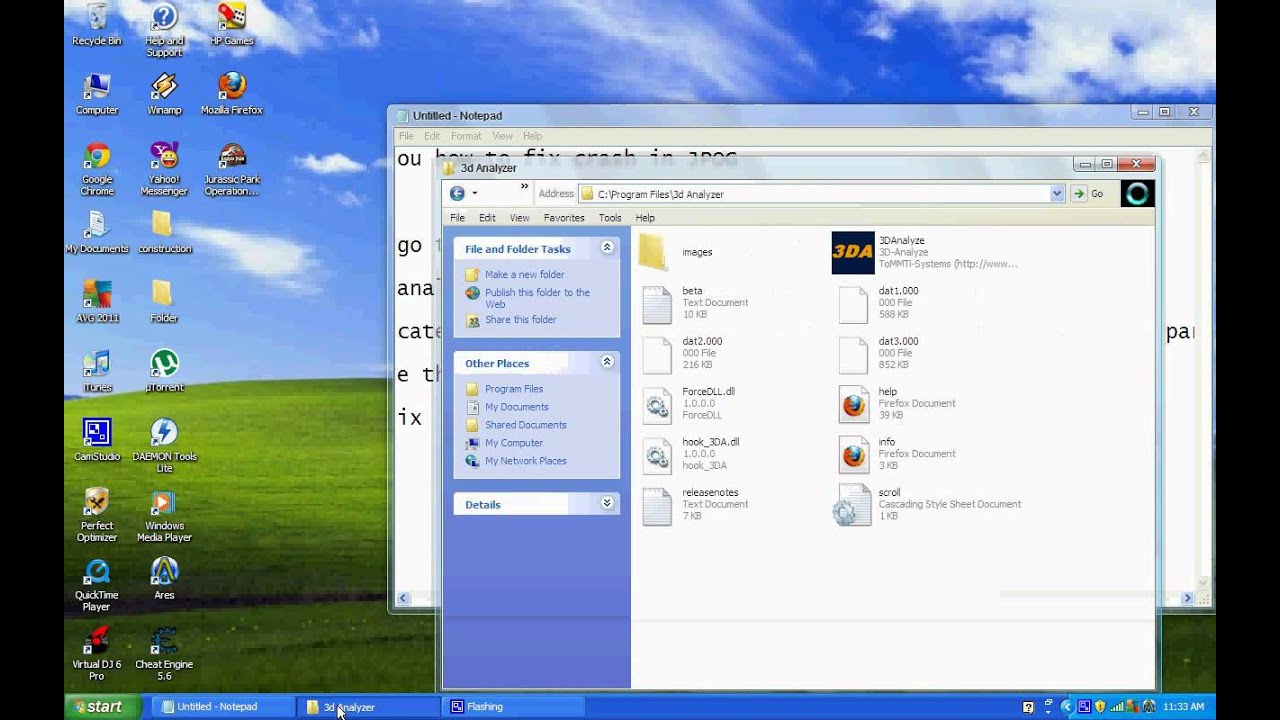Select the dat1.000 file icon
The width and height of the screenshot is (1280, 720).
click(x=853, y=304)
